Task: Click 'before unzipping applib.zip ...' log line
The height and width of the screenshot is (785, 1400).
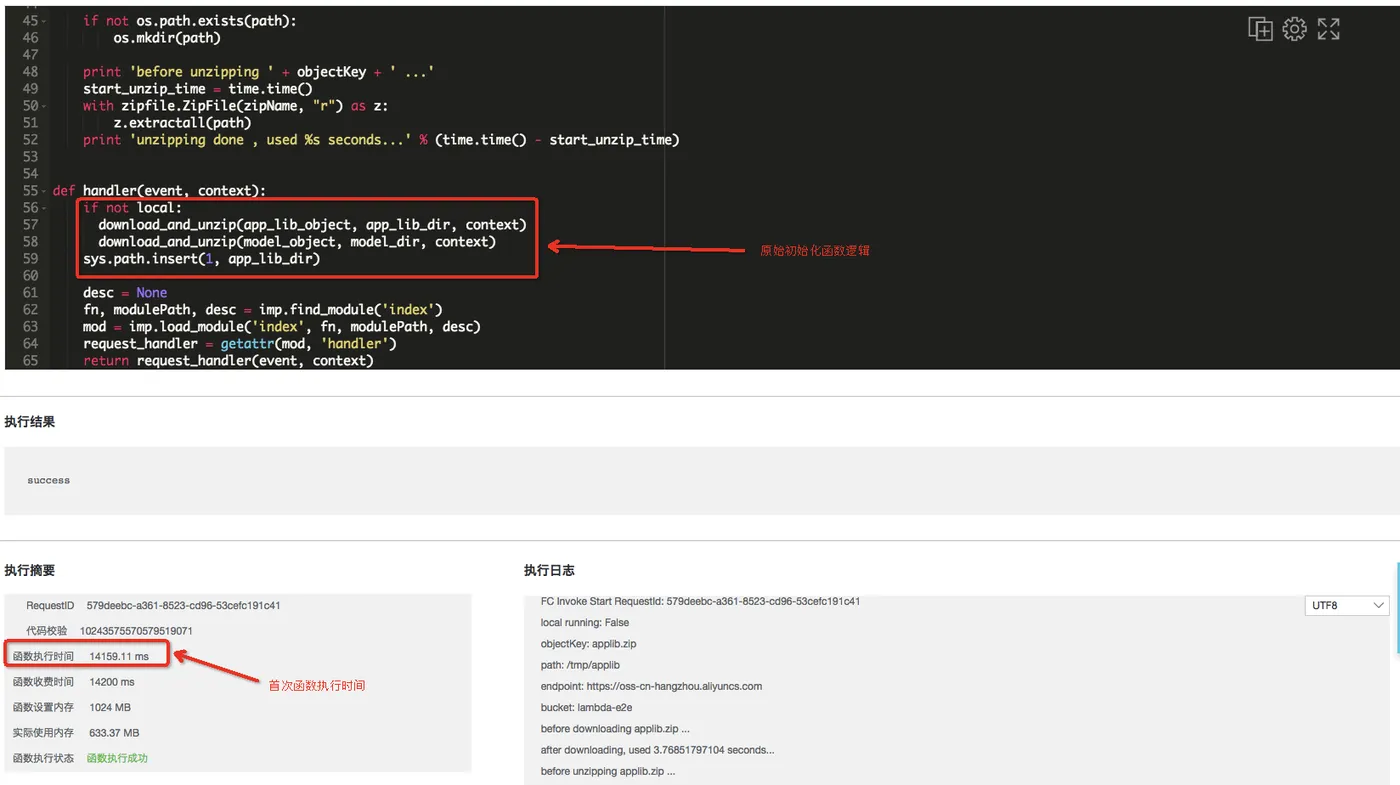Action: tap(608, 771)
